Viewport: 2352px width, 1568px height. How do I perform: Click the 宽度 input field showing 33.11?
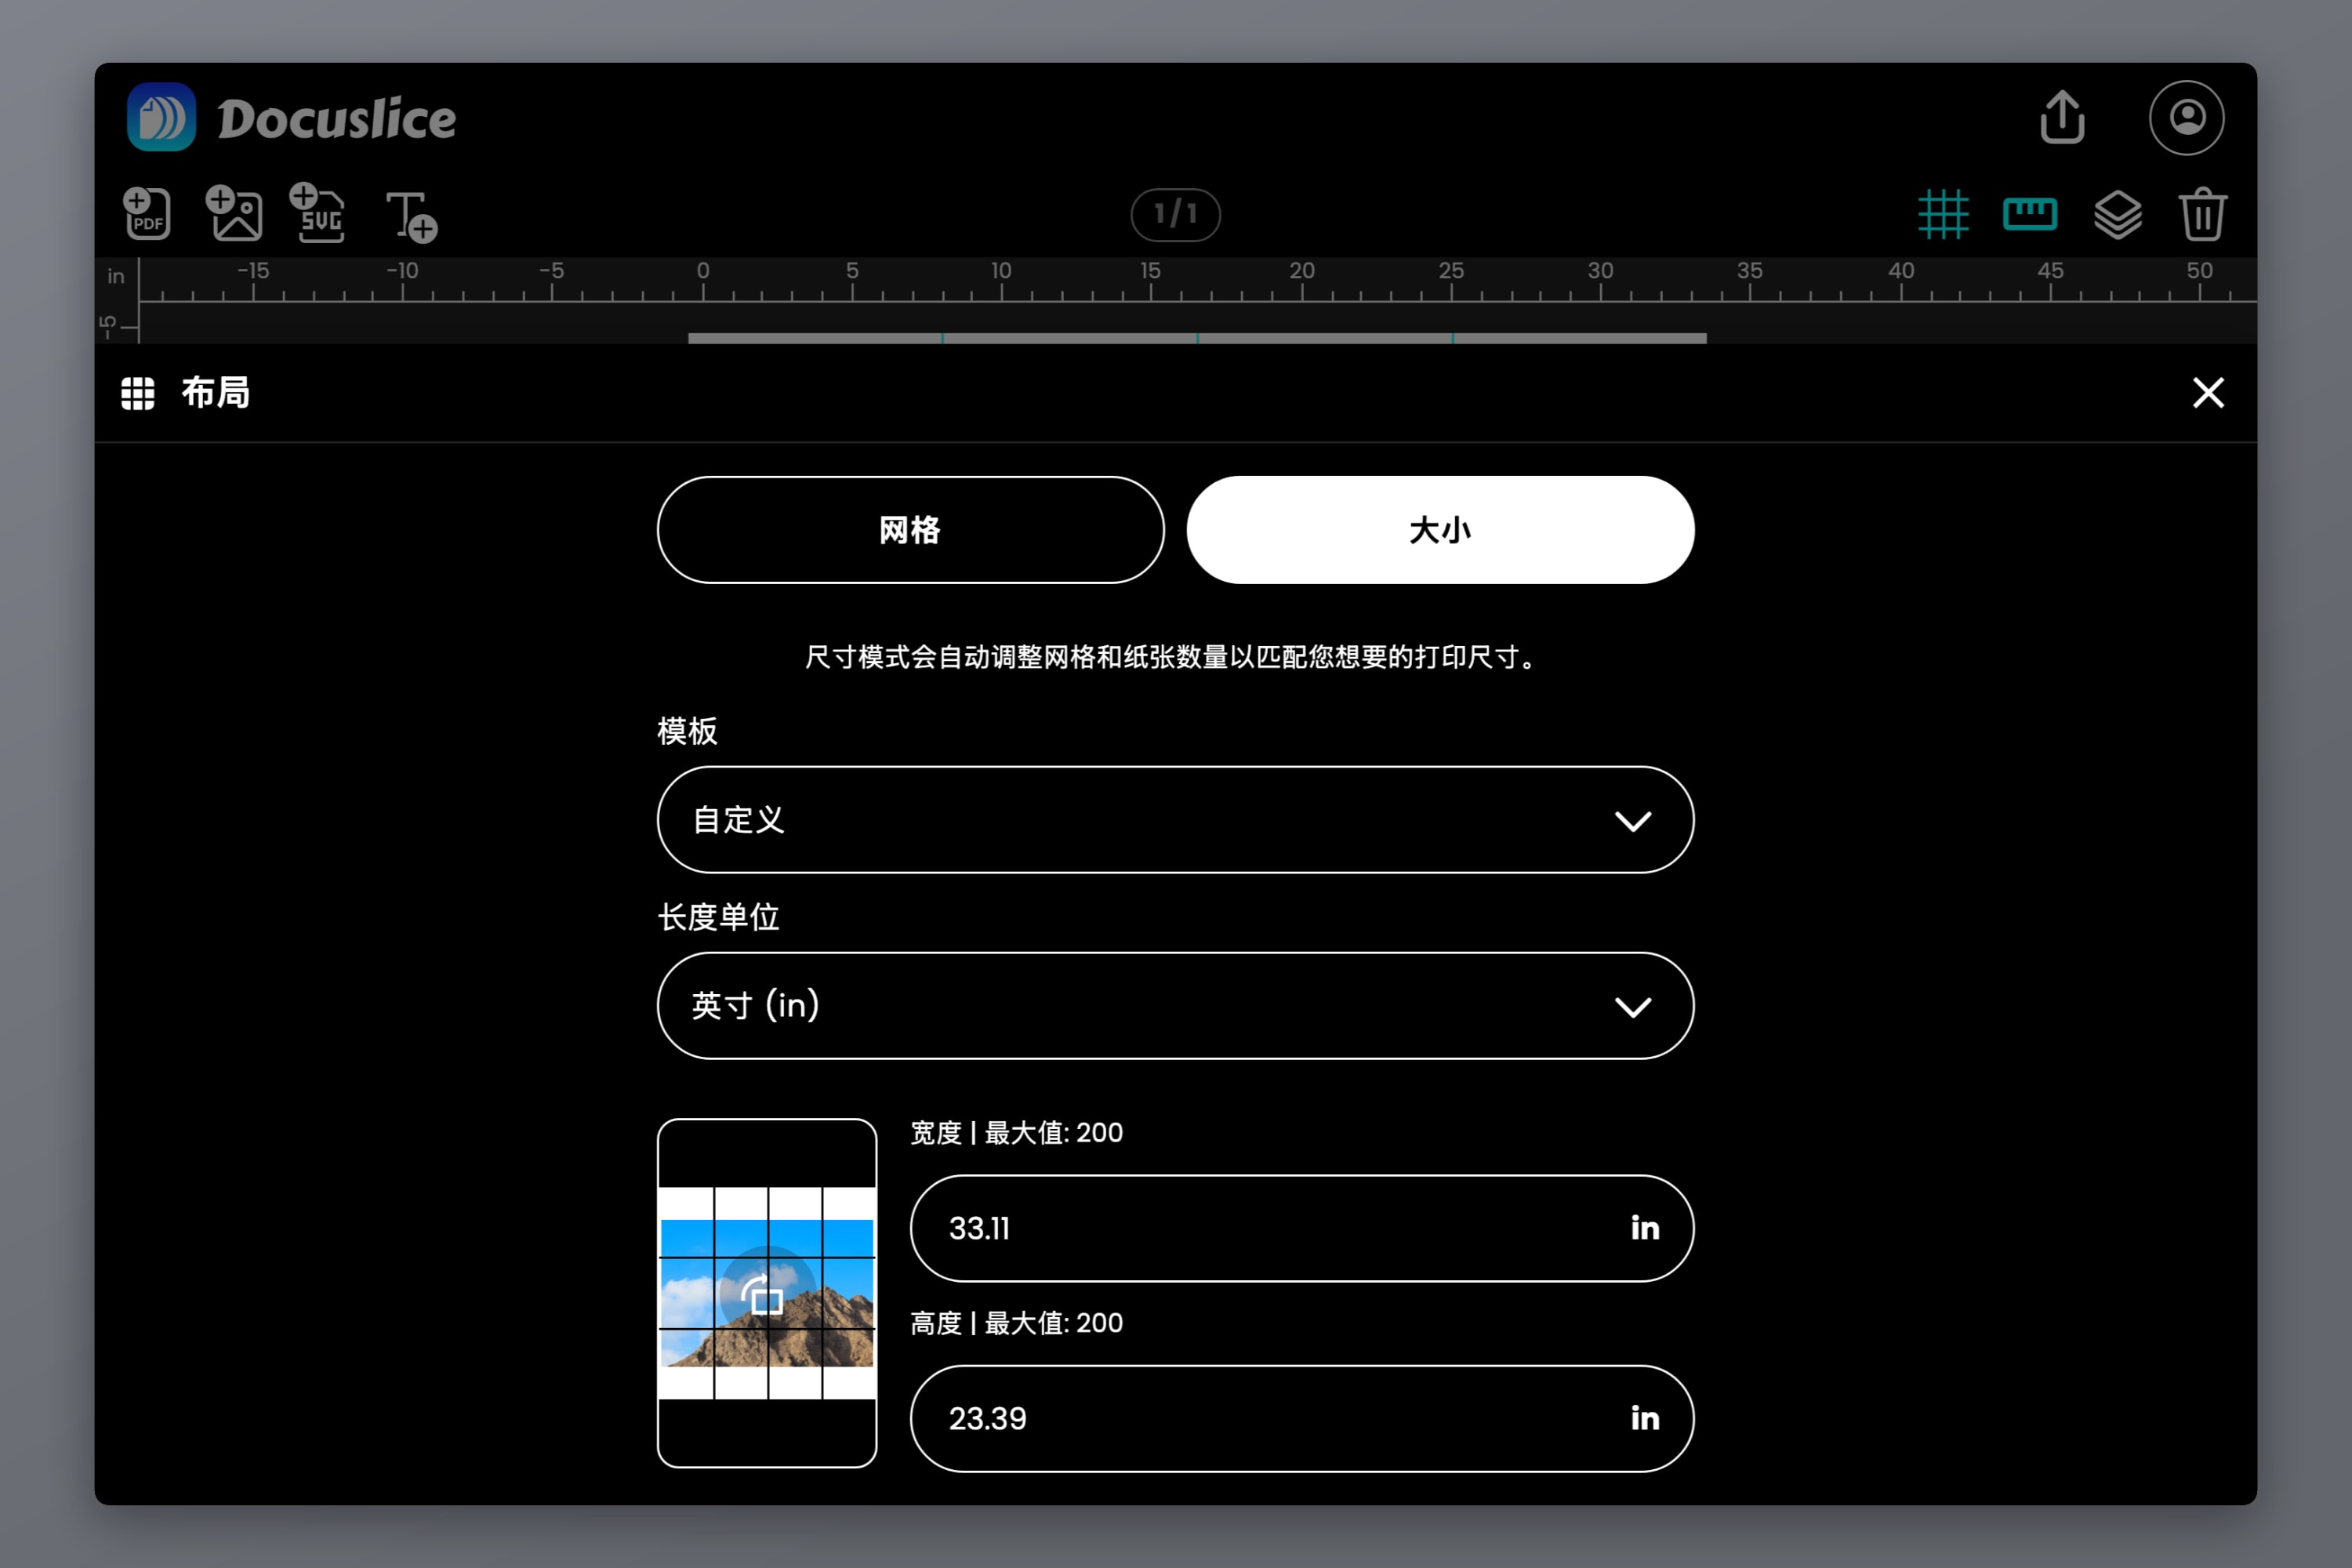click(1302, 1228)
